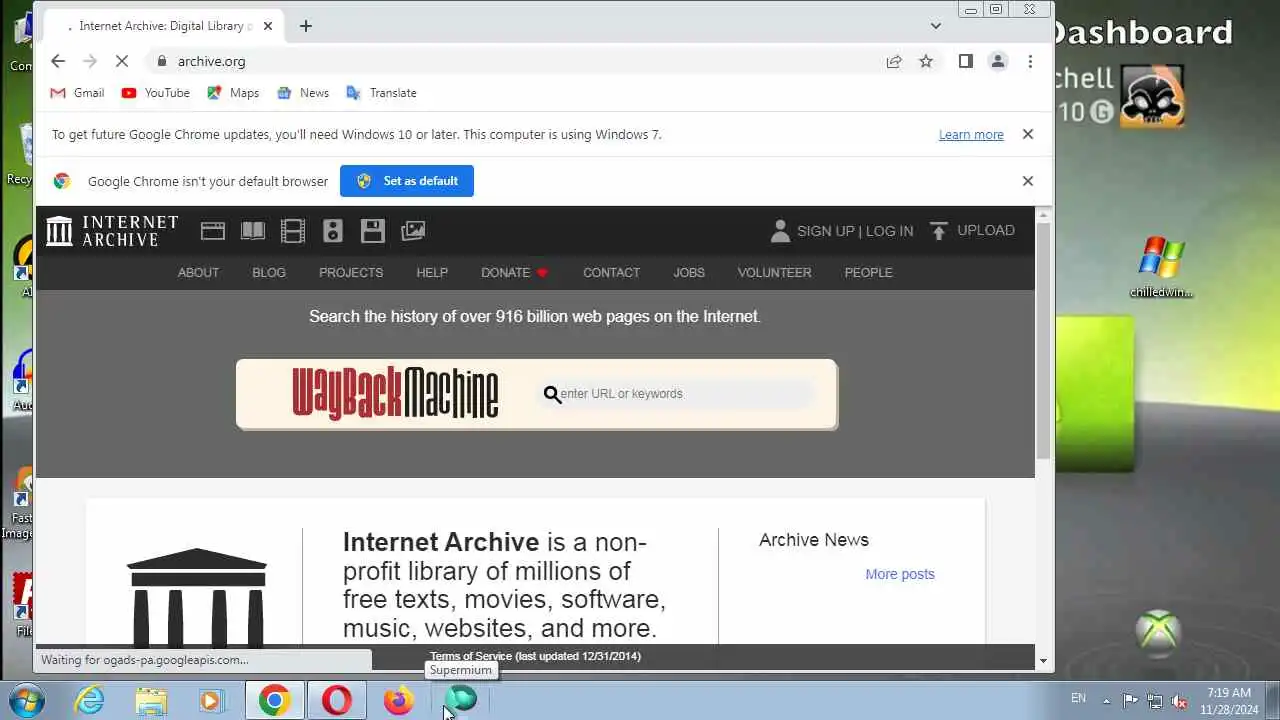
Task: Click the UPLOAD link text
Action: pyautogui.click(x=986, y=230)
